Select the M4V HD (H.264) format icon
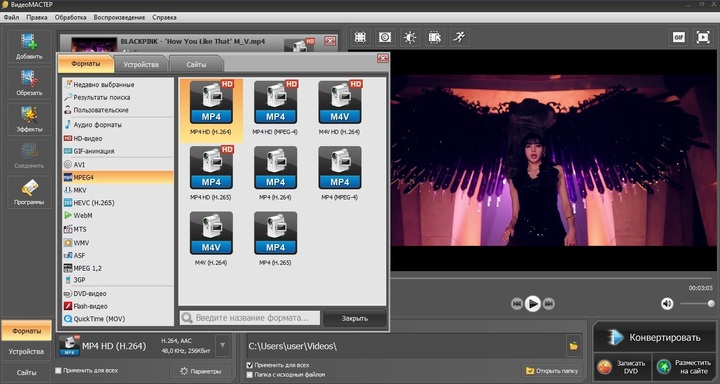 coord(340,102)
